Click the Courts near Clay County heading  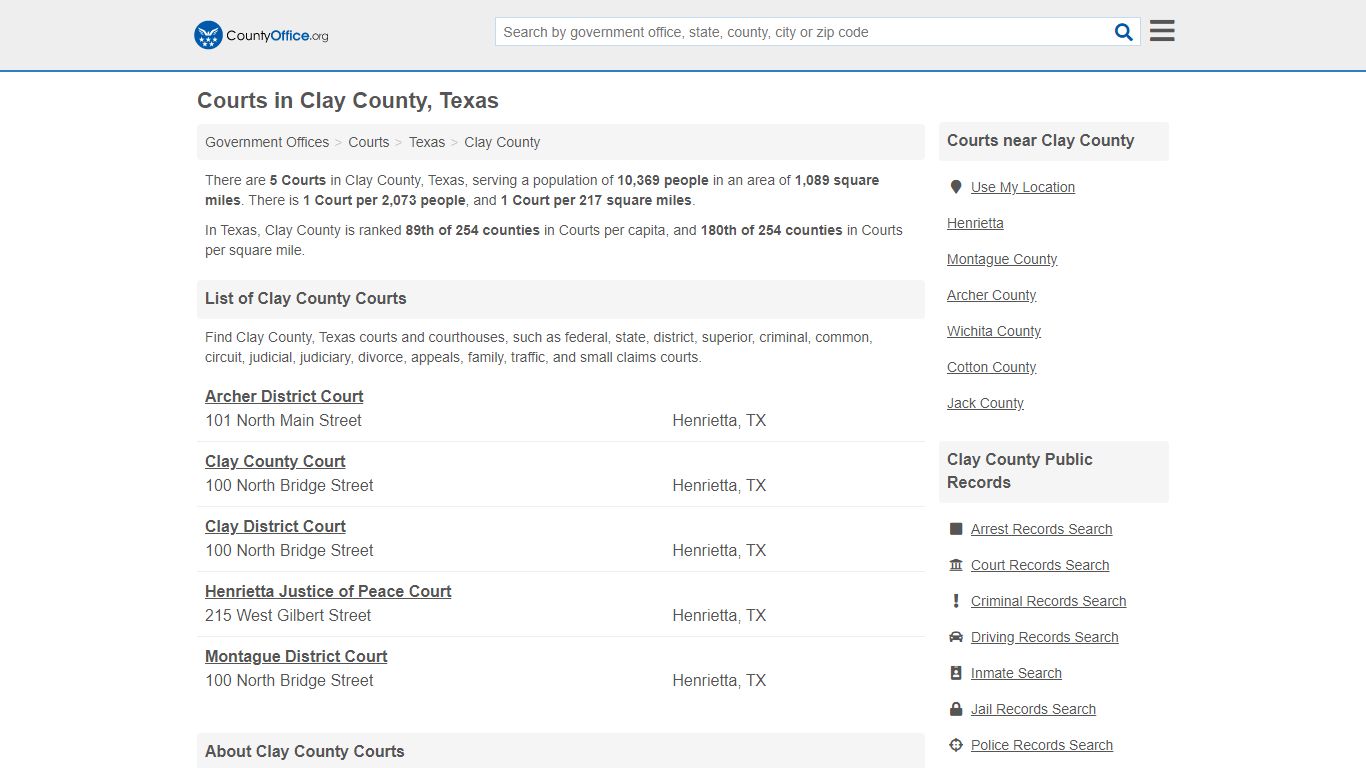1040,140
